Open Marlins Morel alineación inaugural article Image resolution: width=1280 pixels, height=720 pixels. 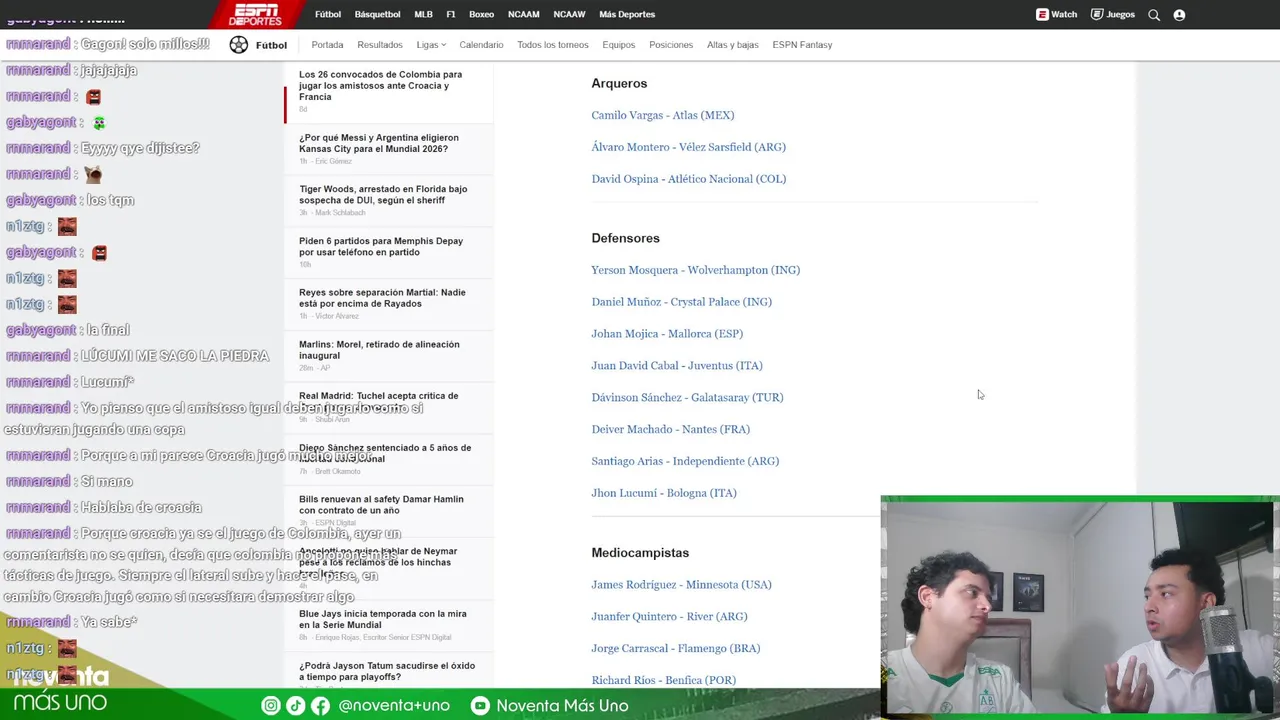point(379,350)
